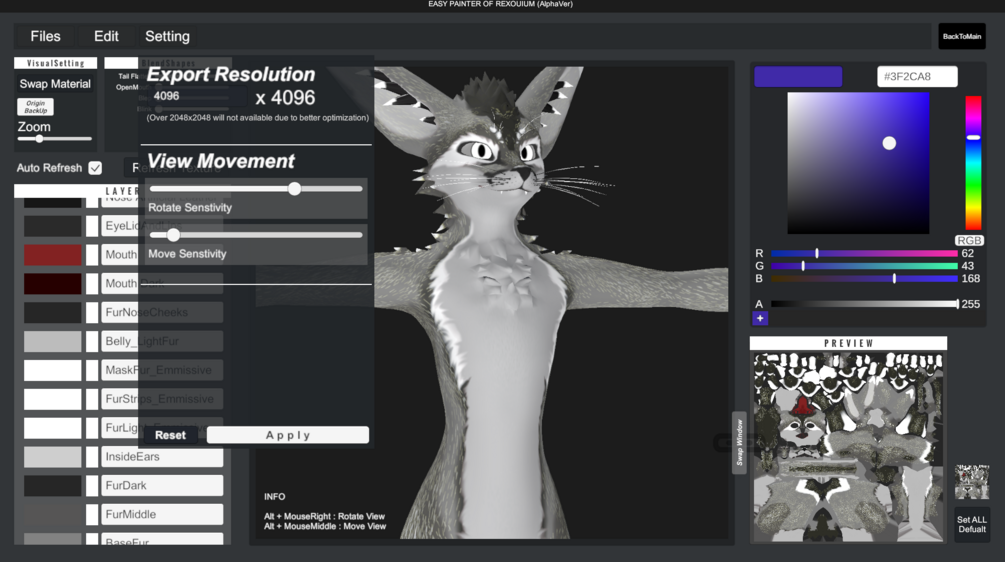Click the export resolution 4096 input field
Viewport: 1005px width, 562px height.
pyautogui.click(x=199, y=96)
